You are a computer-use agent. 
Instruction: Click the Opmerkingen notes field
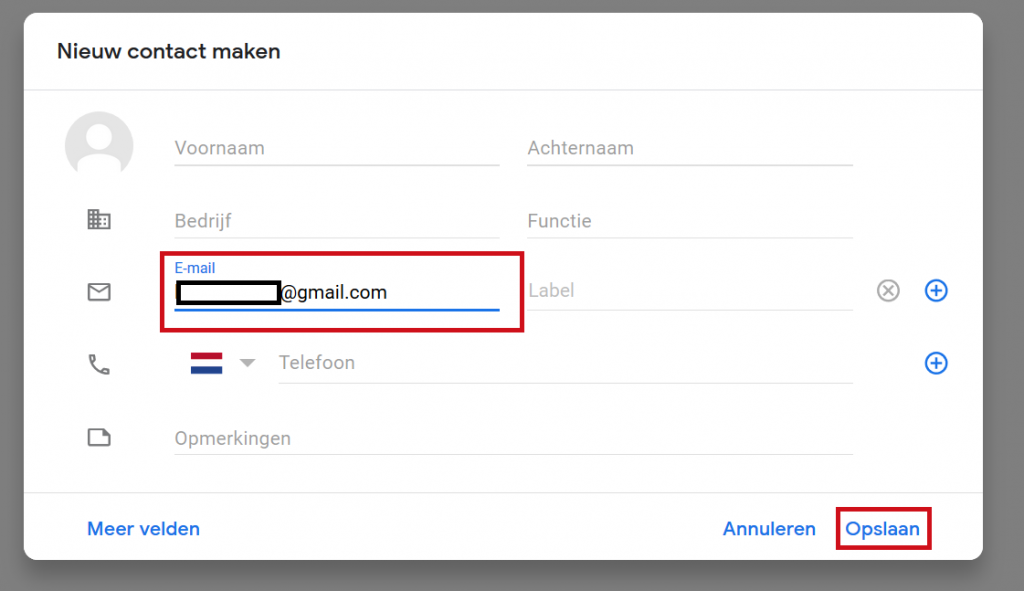512,439
